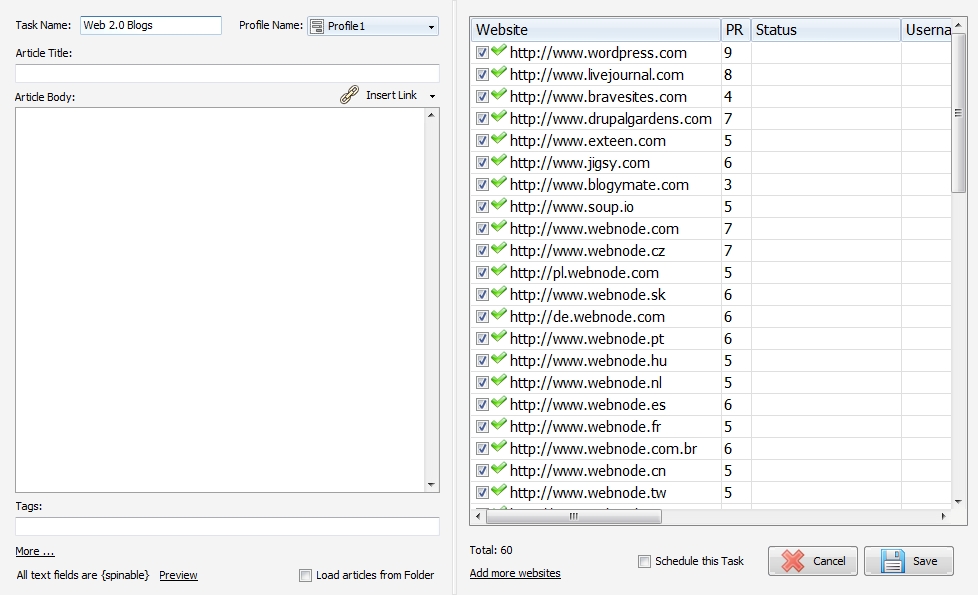Image resolution: width=978 pixels, height=595 pixels.
Task: Select the http://www.webnode.tw row text
Action: coord(588,493)
